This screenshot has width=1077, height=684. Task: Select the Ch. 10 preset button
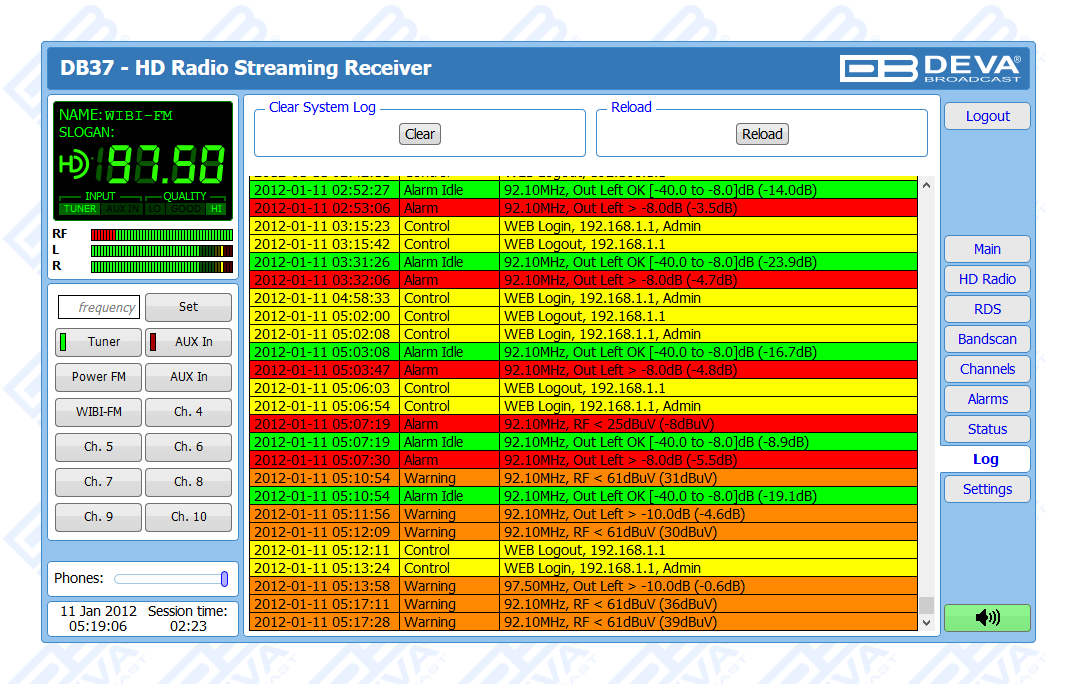point(188,517)
